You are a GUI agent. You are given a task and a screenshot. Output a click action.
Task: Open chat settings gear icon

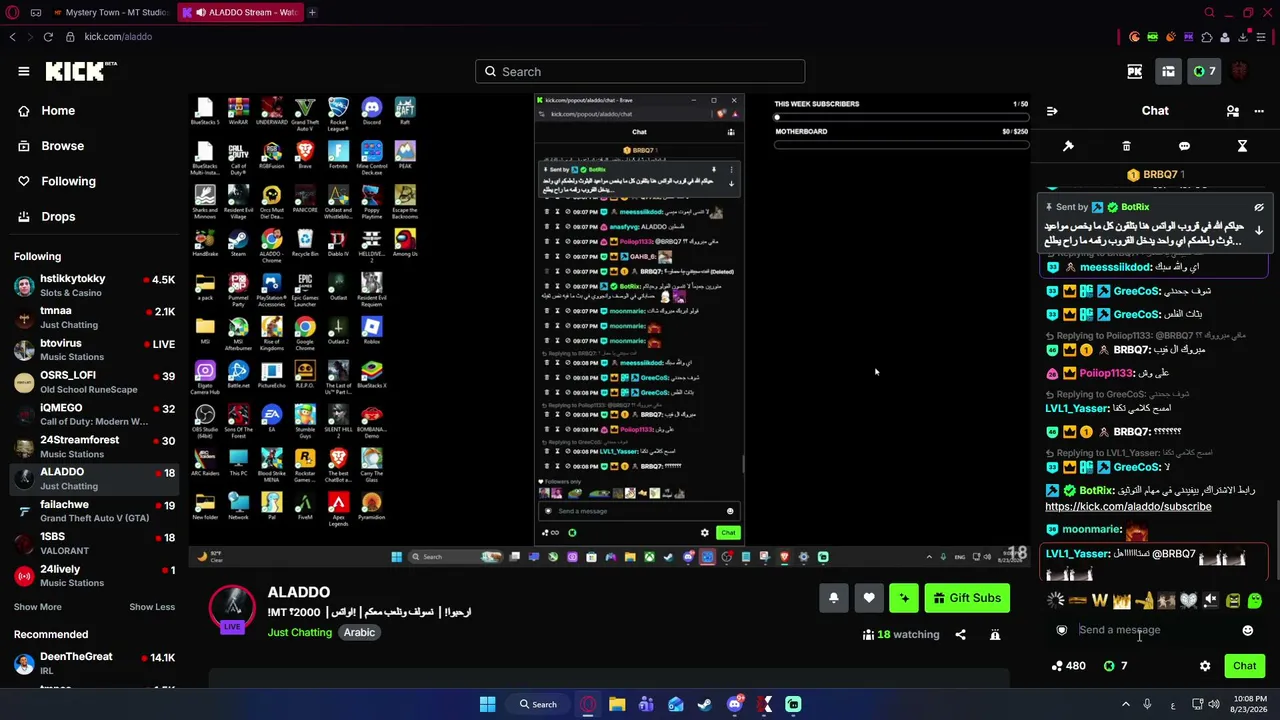(1205, 666)
